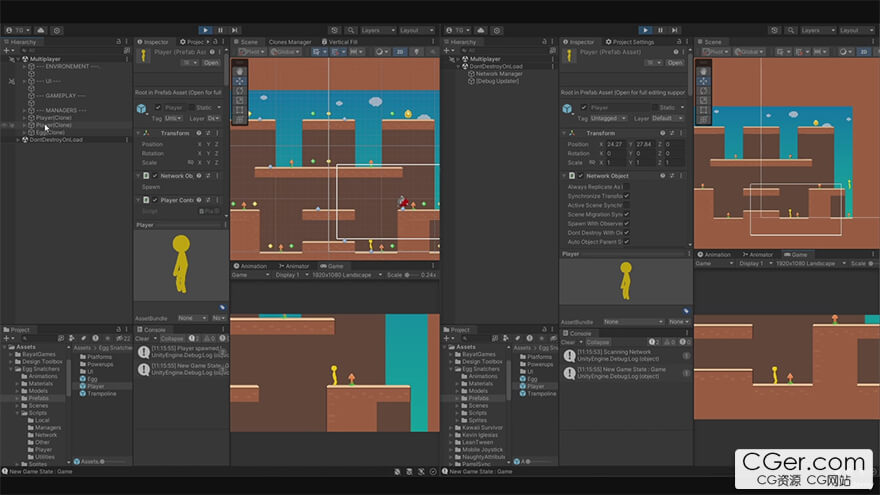This screenshot has height=495, width=880.
Task: Switch to Clones Manager tab in left editor
Action: coord(290,42)
